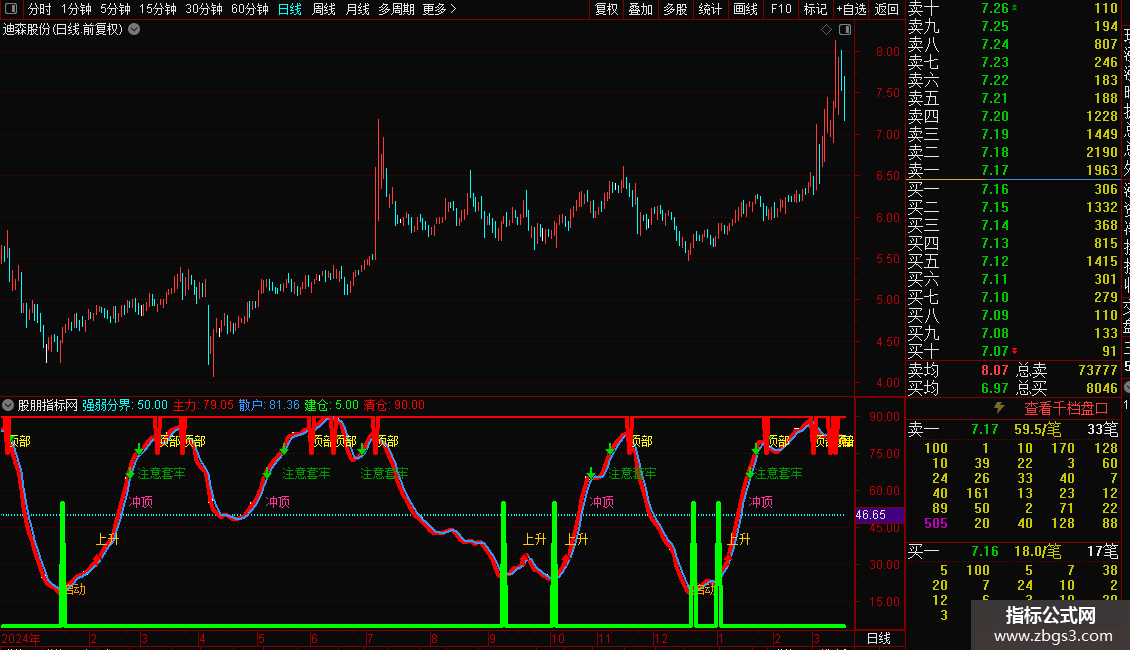Click the 散户: 81.36 indicator value
The image size is (1130, 650).
[269, 405]
